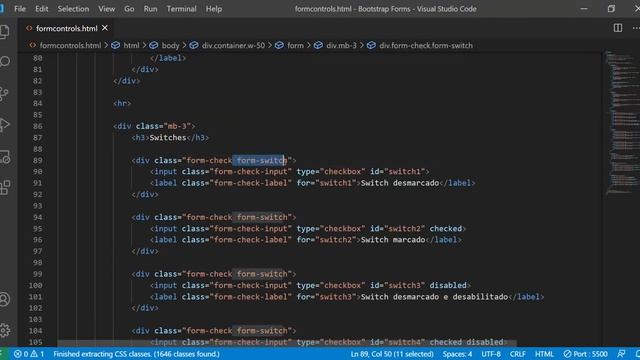Change language mode via HTML status item
The image size is (640, 360).
pyautogui.click(x=544, y=354)
